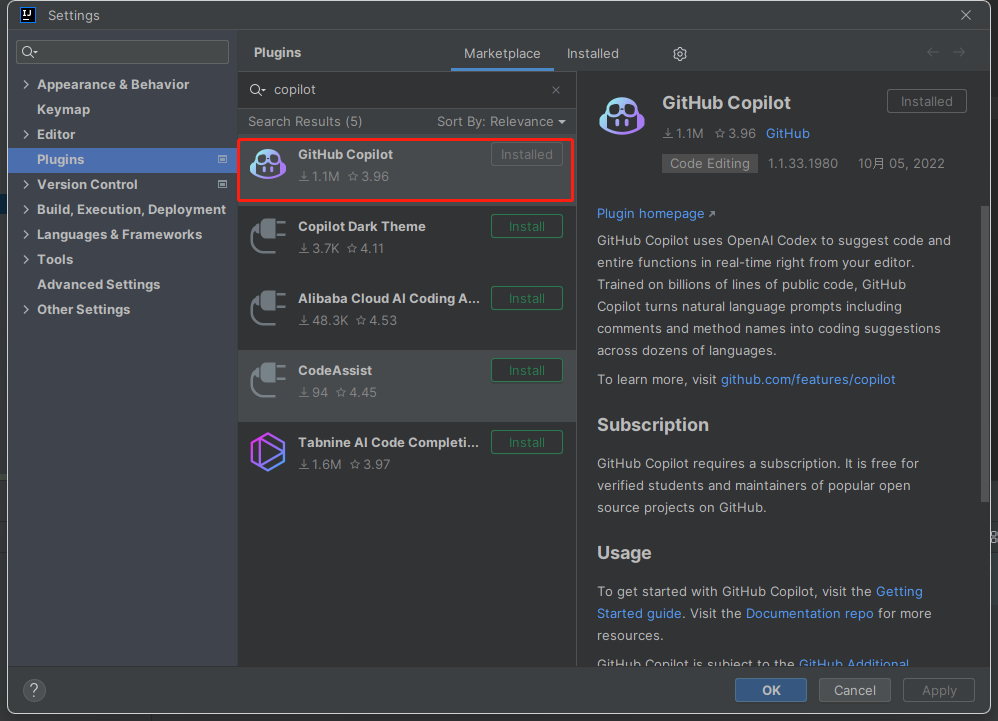Click the Apply button
The height and width of the screenshot is (721, 998).
coord(939,690)
